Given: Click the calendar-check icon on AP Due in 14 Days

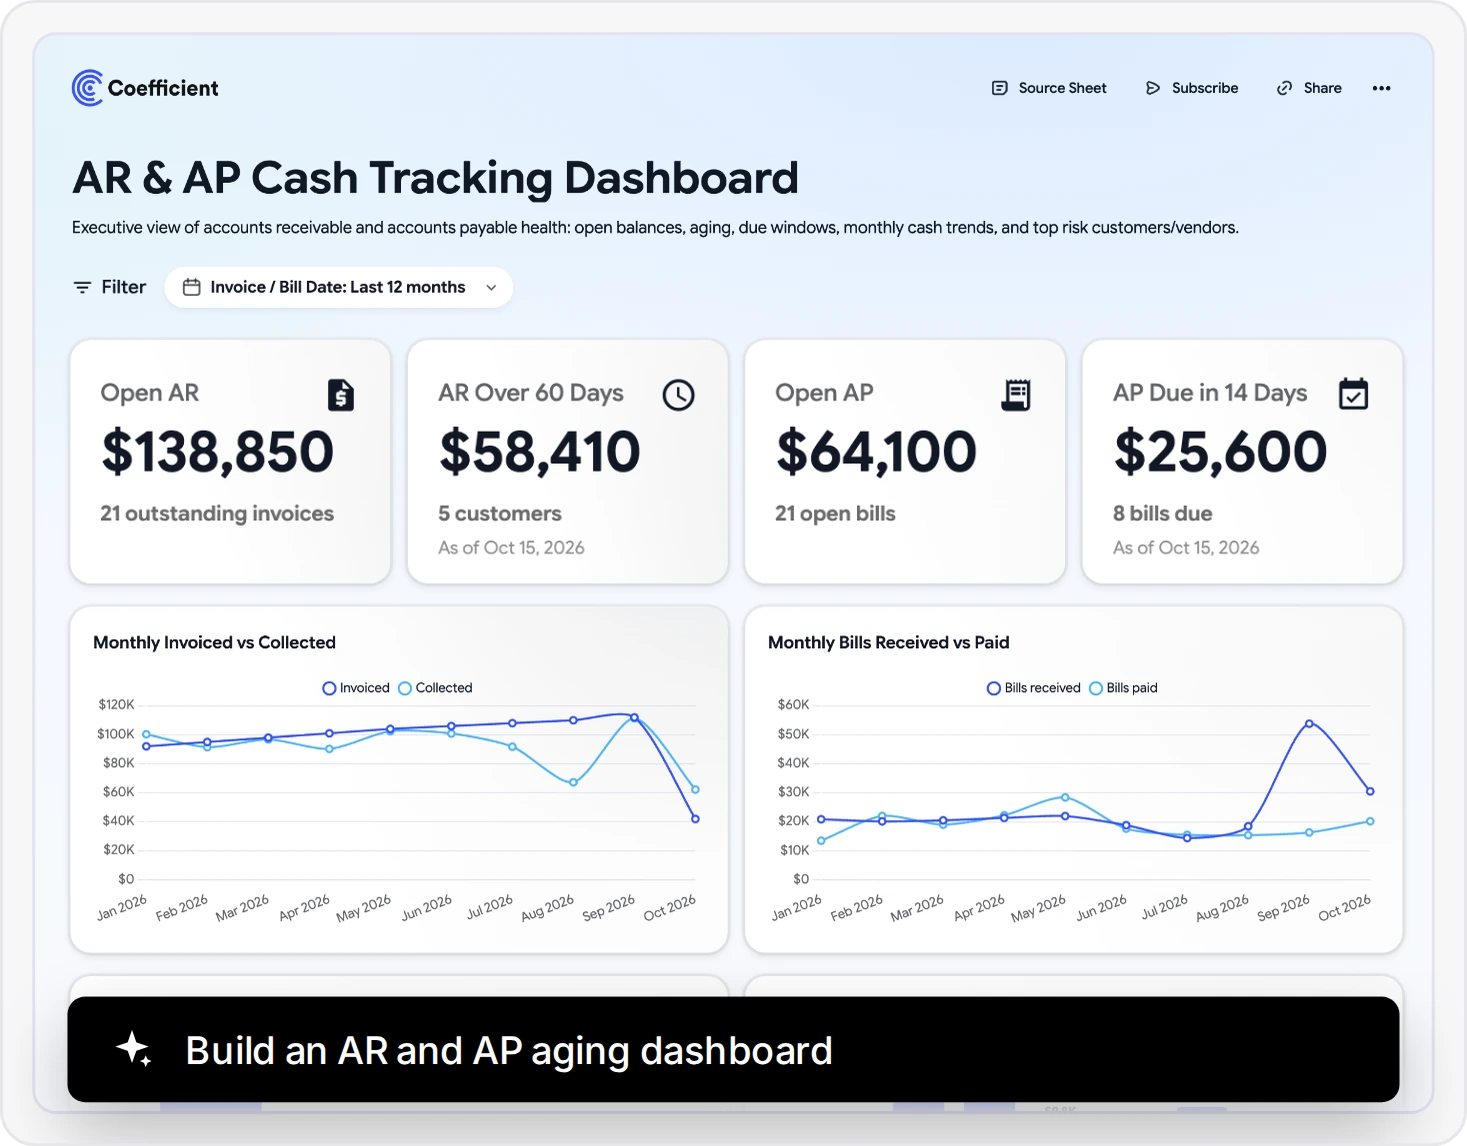Looking at the screenshot, I should pos(1353,394).
